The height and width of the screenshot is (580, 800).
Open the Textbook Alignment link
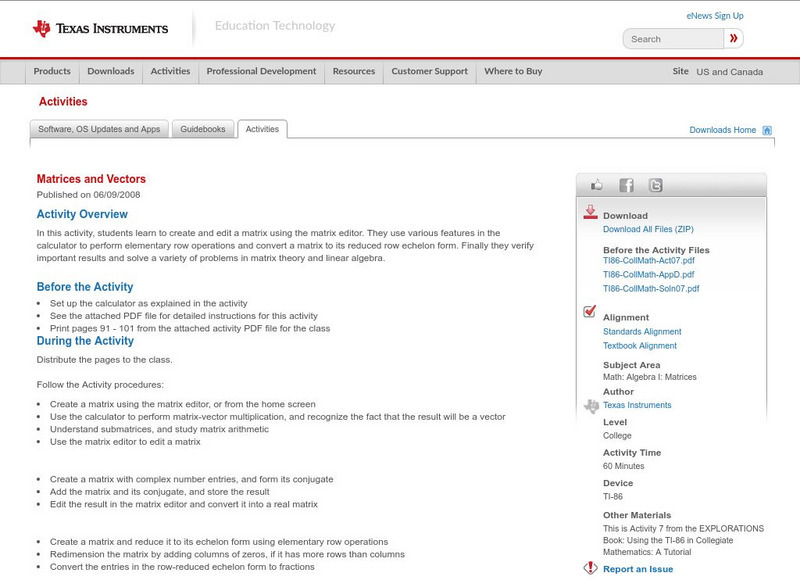tap(640, 346)
